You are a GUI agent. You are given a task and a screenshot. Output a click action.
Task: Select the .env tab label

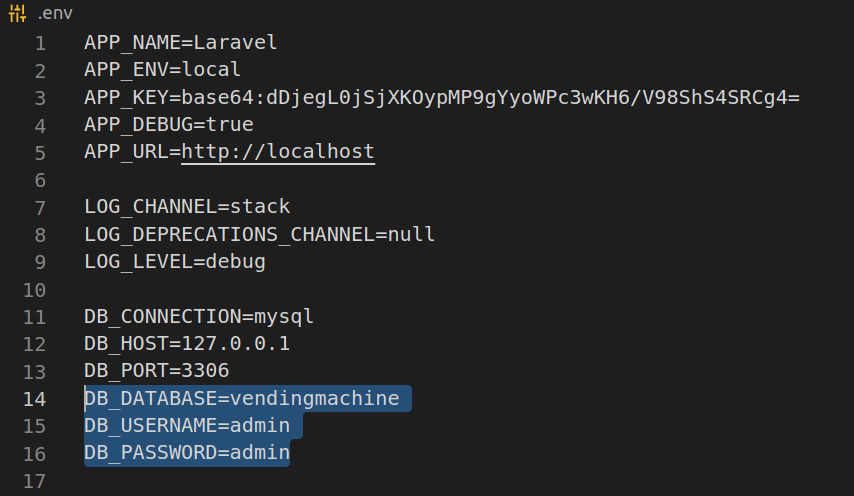[55, 14]
